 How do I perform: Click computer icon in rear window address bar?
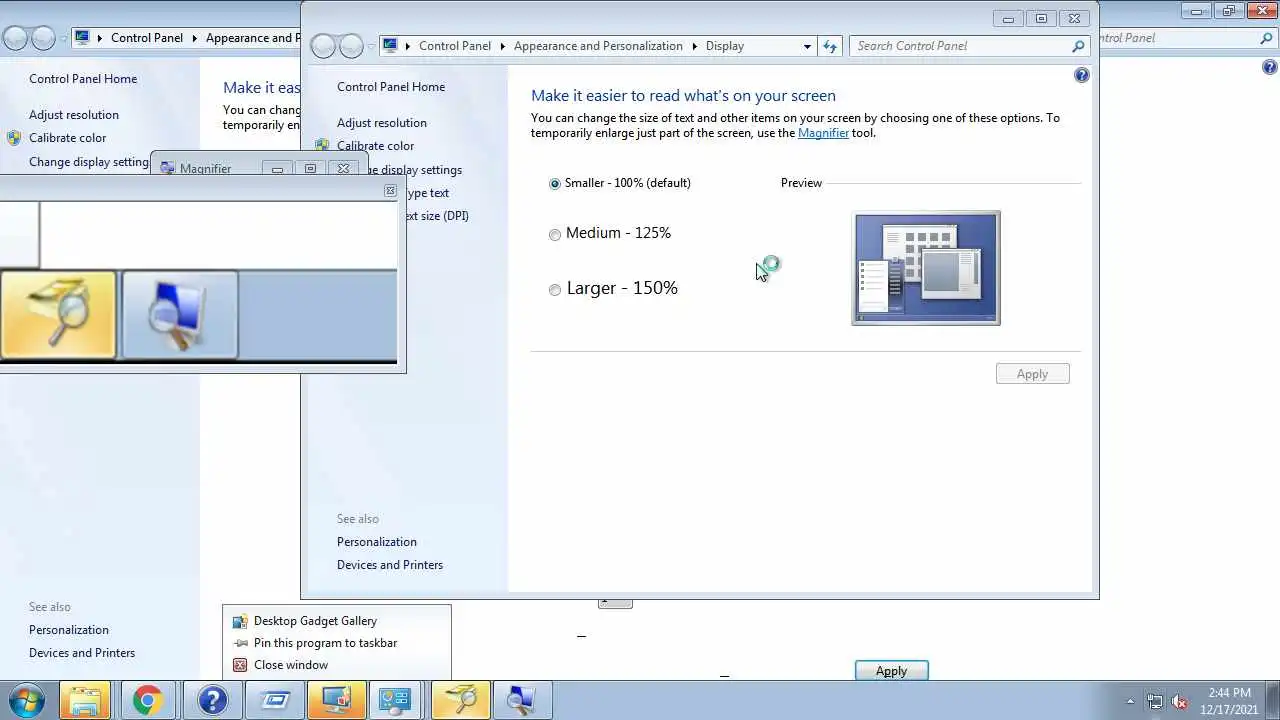tap(82, 38)
